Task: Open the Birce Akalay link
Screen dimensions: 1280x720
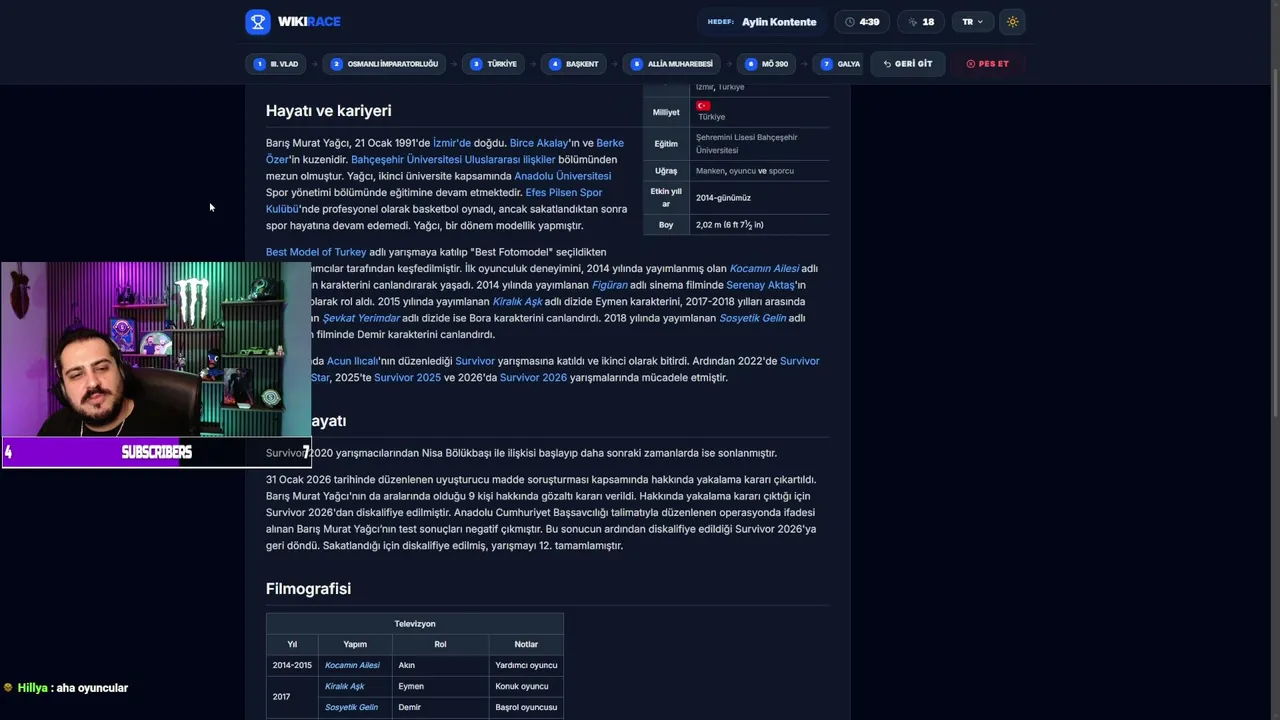Action: (x=539, y=143)
